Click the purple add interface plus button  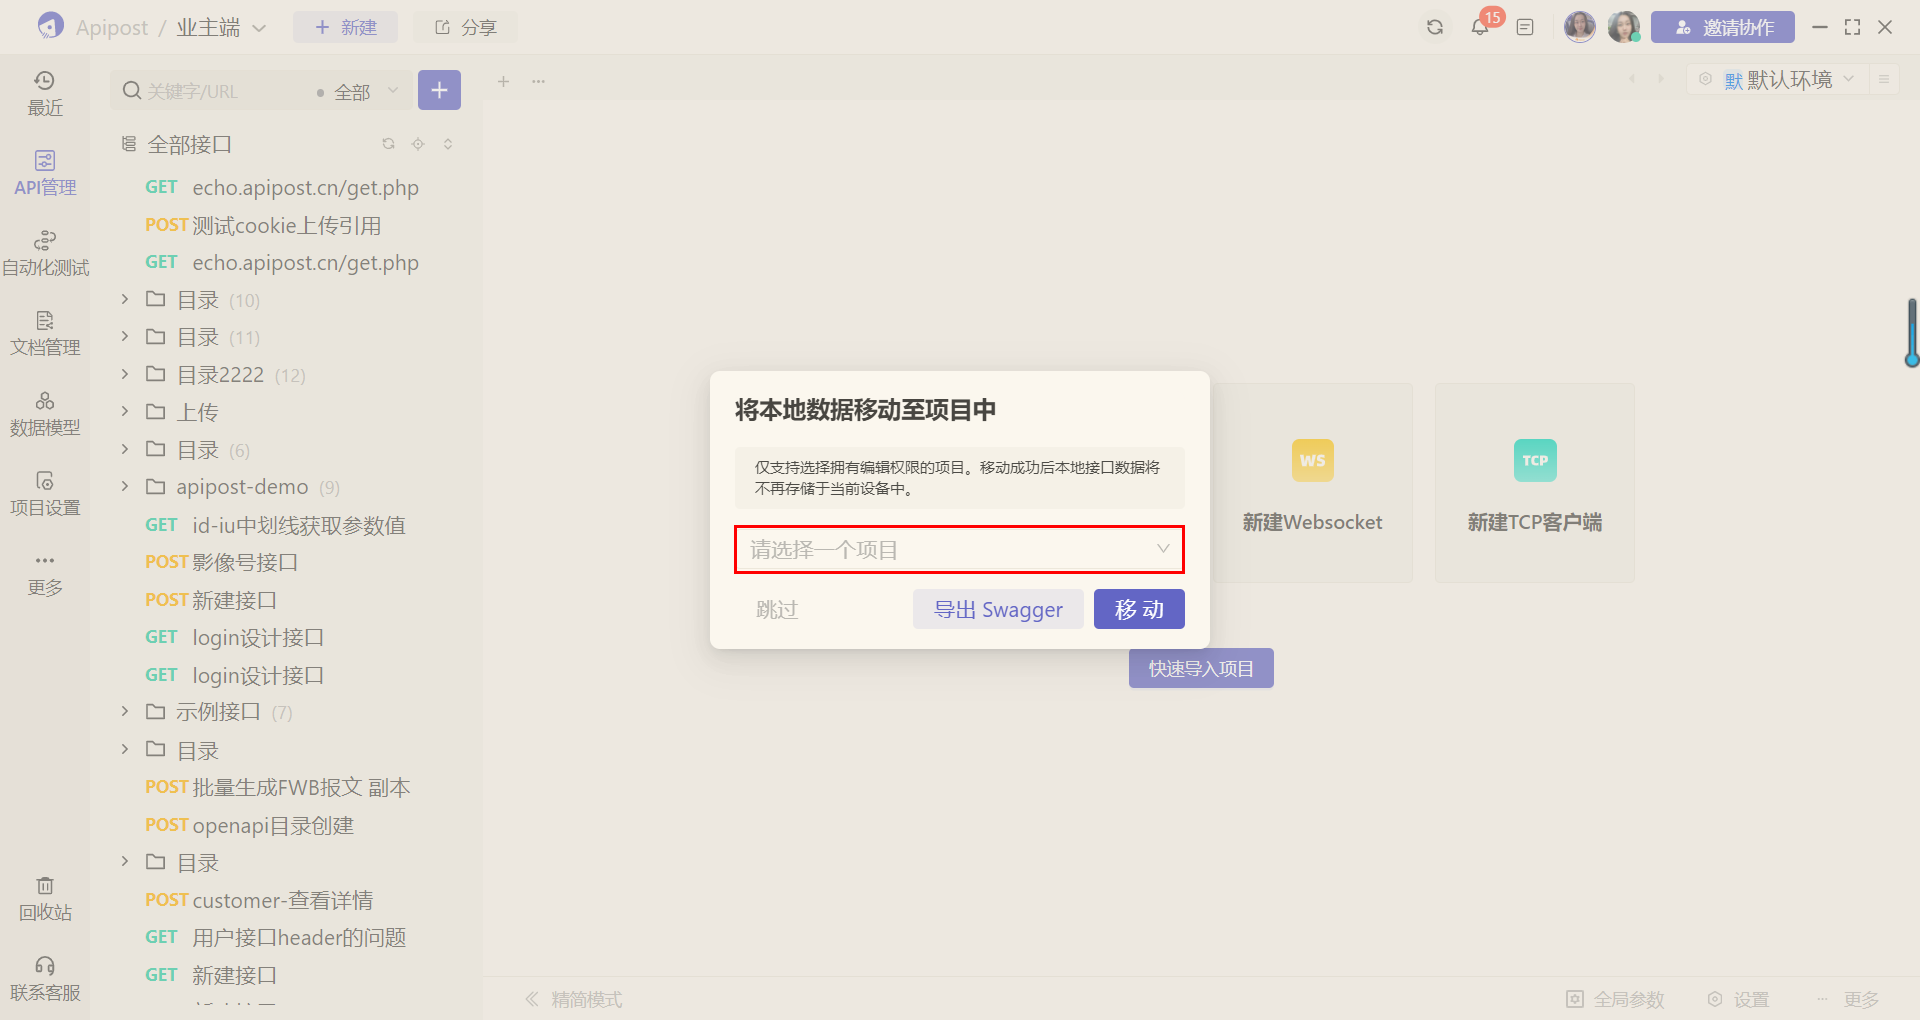point(439,90)
